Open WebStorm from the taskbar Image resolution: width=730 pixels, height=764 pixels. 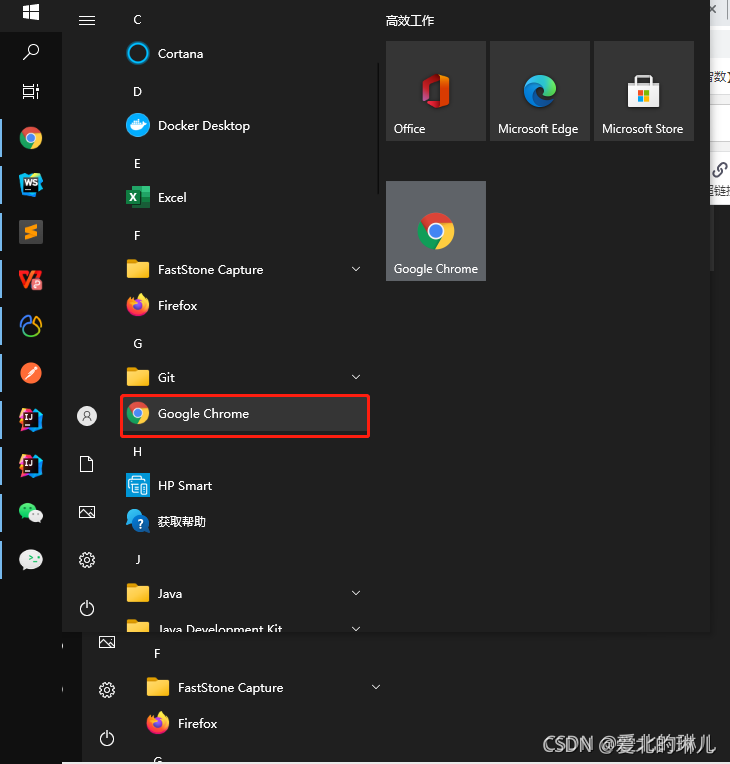[31, 185]
